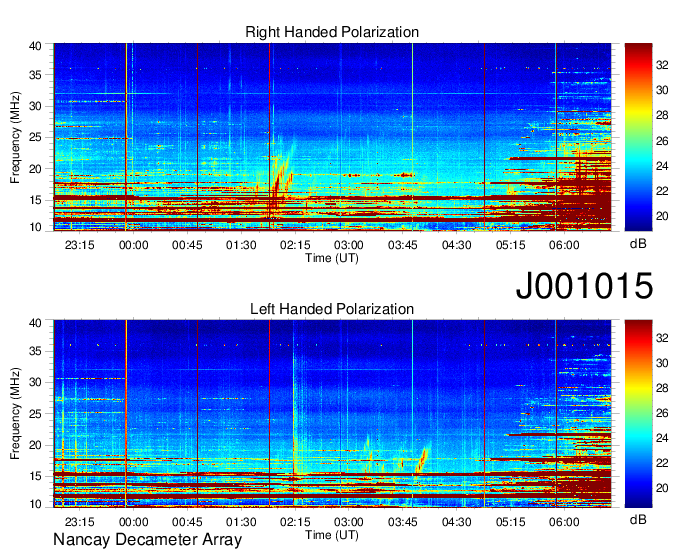Viewport: 680px width, 552px height.
Task: Click the 00:00 time tick under Right Handed plot
Action: pos(134,245)
